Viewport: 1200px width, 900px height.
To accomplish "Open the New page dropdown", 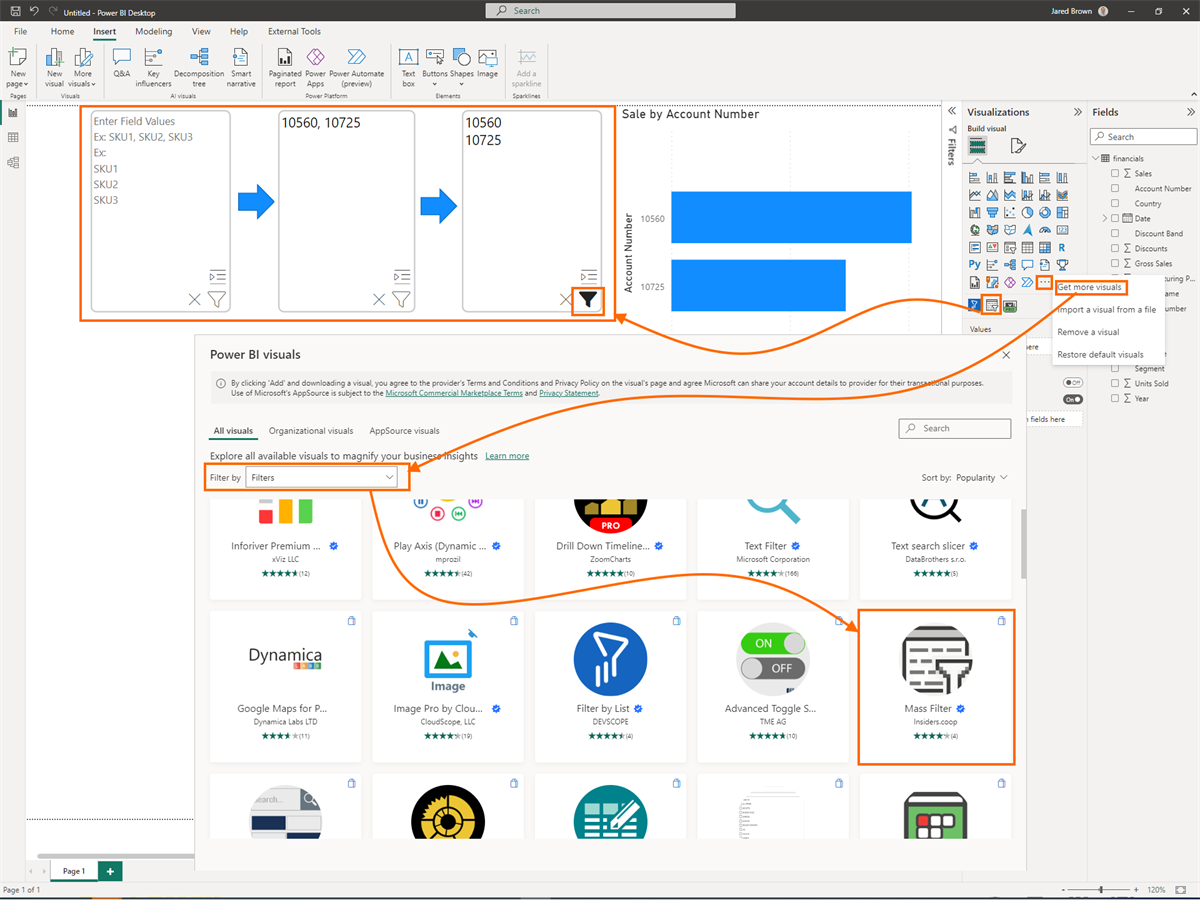I will [x=18, y=79].
